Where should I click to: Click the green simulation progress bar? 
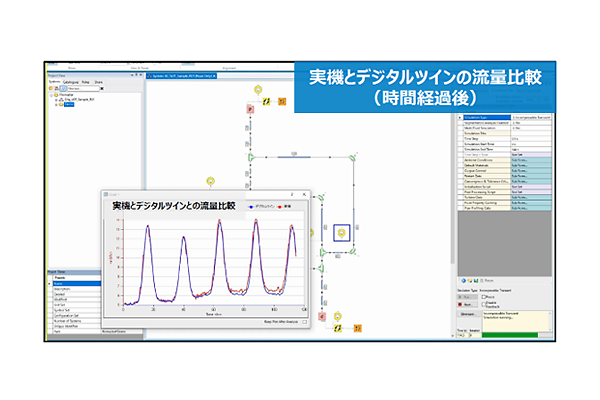(510, 335)
